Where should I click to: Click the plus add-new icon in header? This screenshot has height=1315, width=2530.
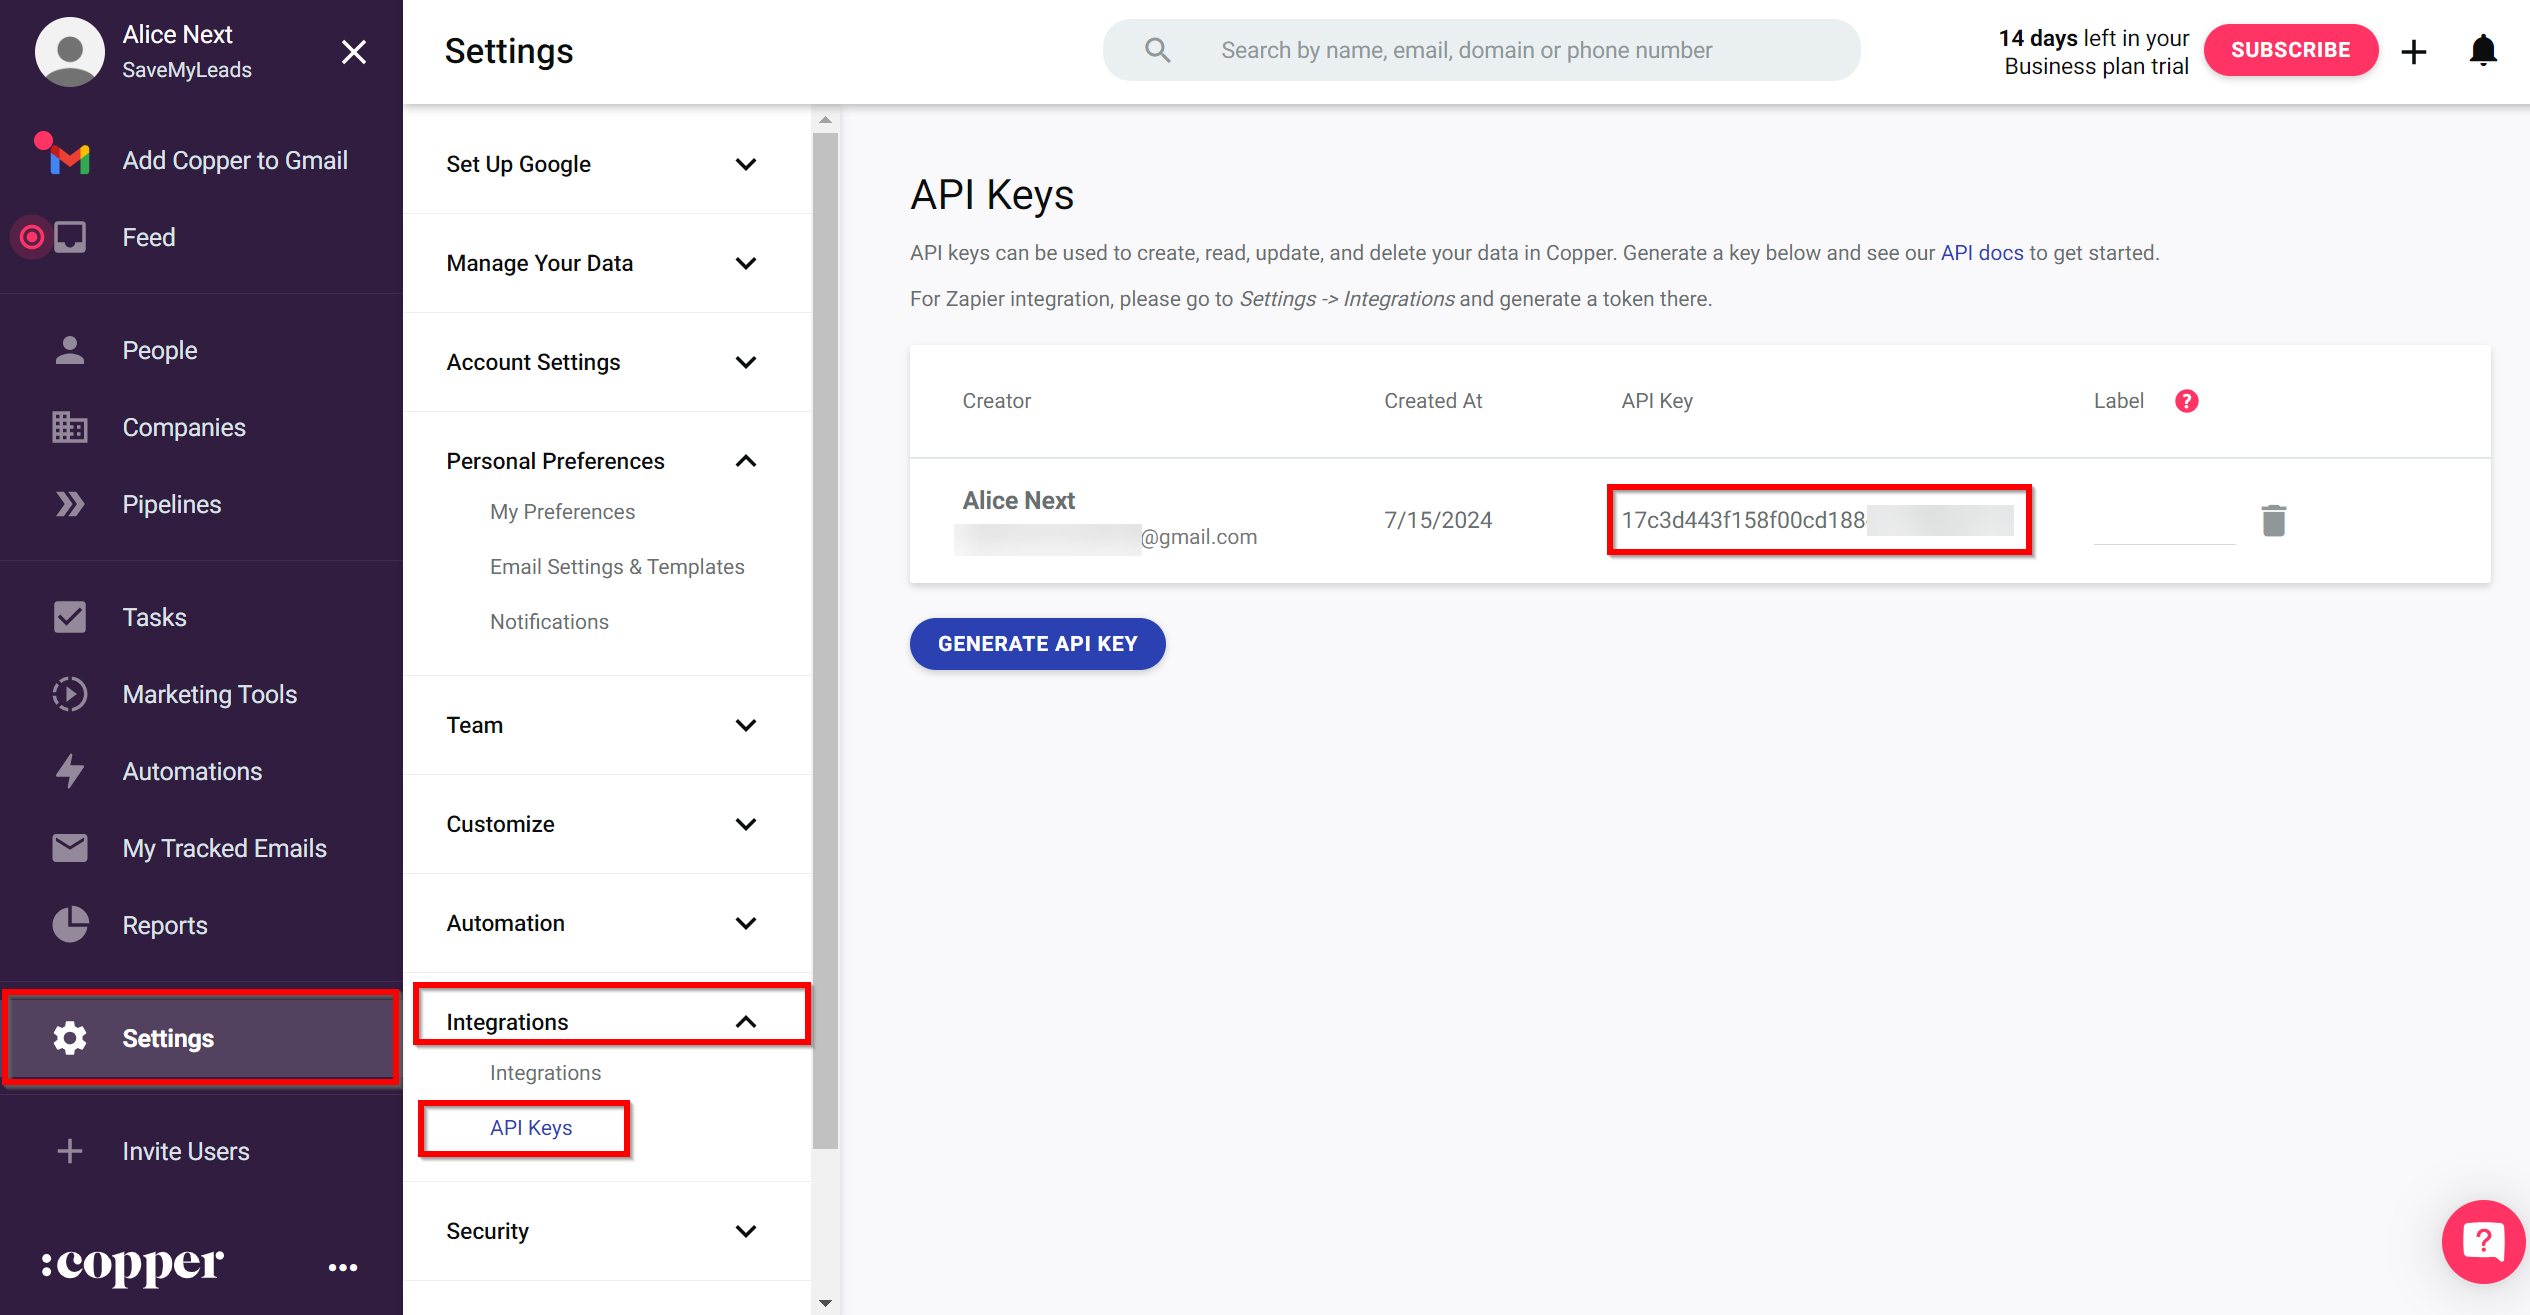[x=2414, y=52]
